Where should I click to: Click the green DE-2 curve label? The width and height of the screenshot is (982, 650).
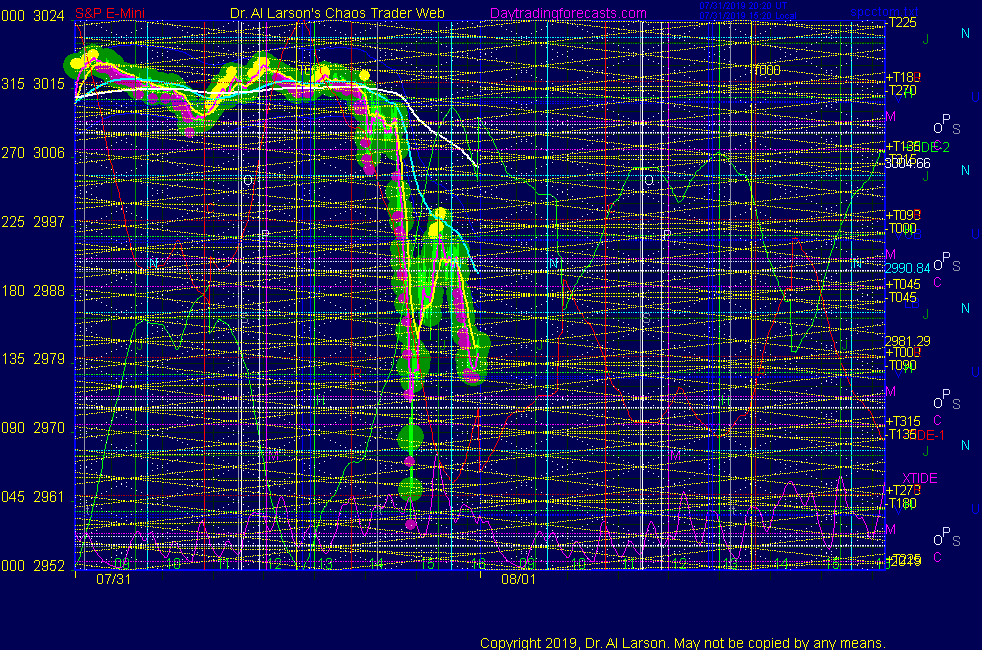[x=935, y=147]
